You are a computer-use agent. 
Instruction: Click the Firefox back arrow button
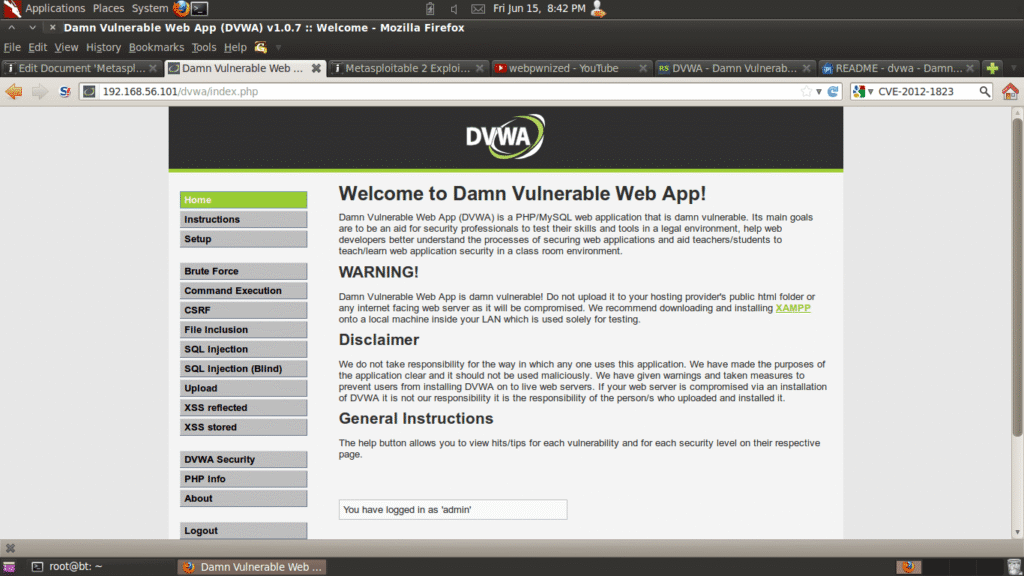tap(13, 91)
